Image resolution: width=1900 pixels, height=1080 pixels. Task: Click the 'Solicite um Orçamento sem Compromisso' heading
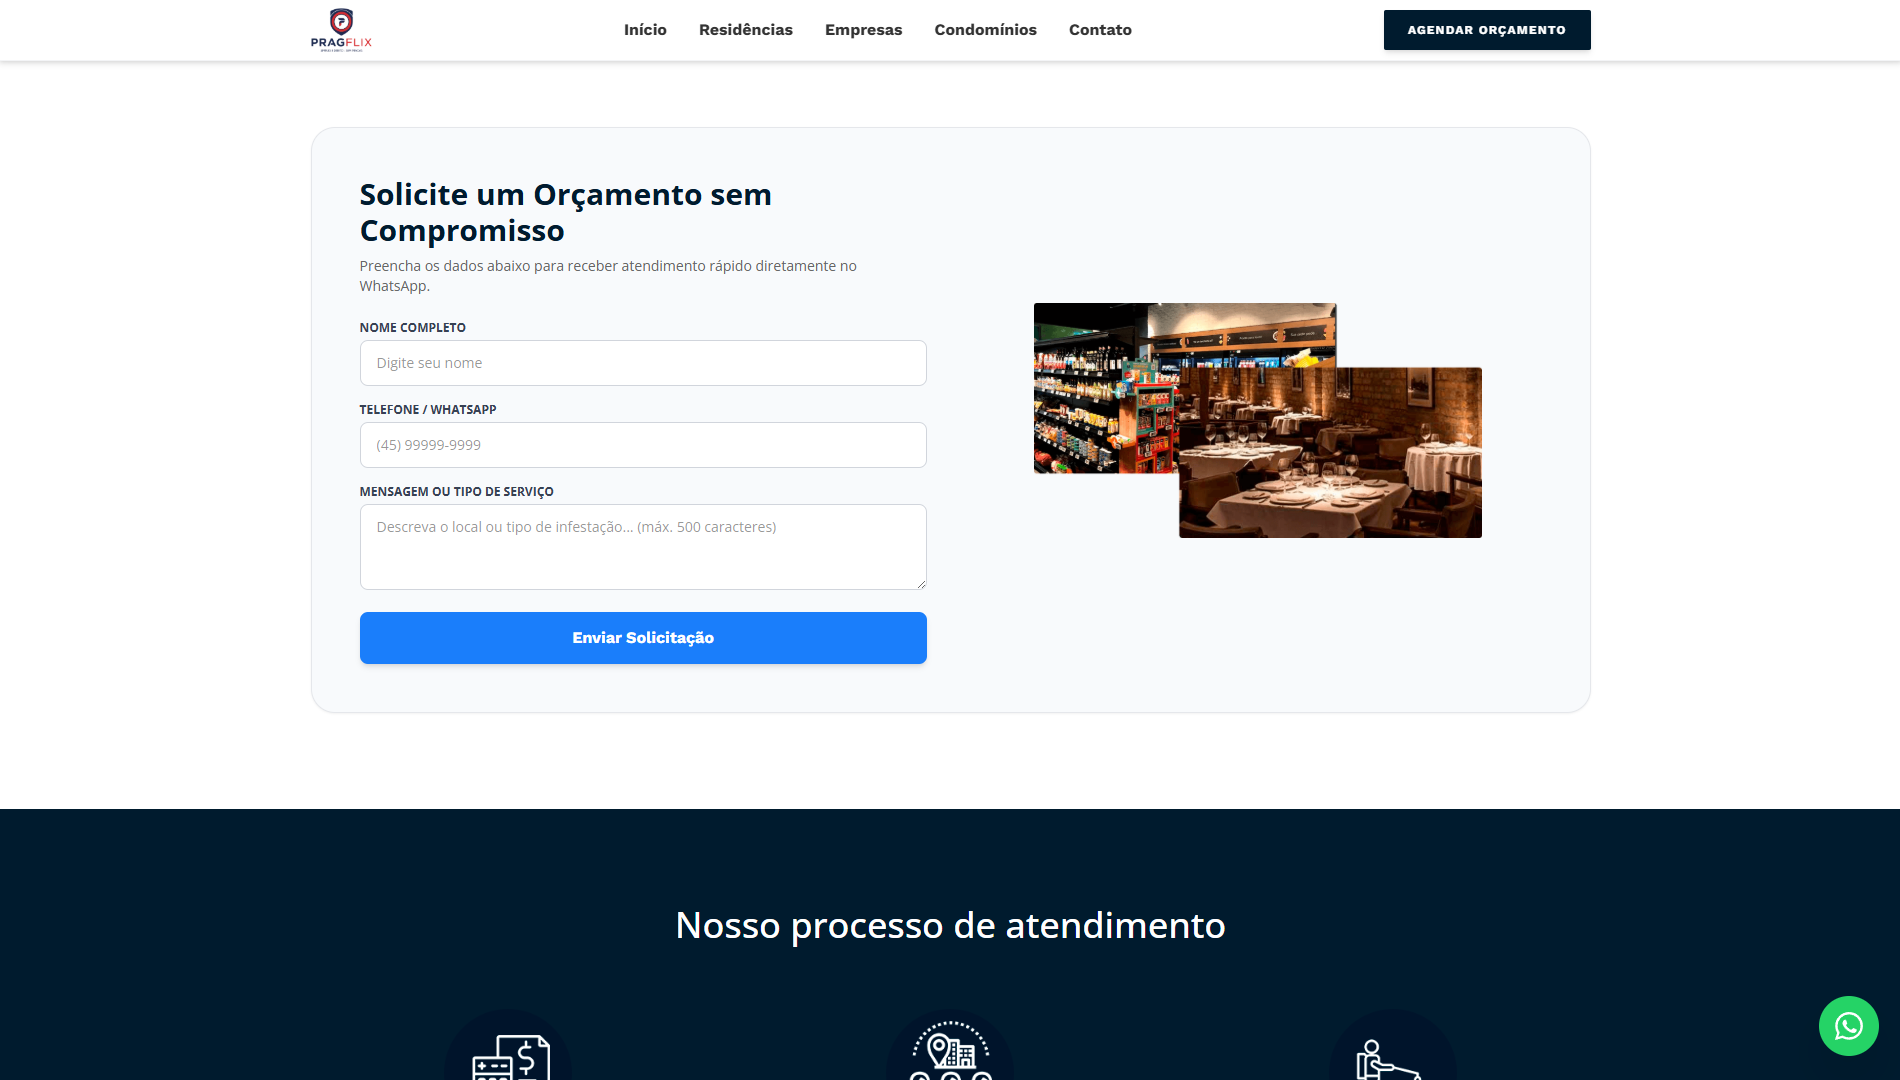(566, 212)
